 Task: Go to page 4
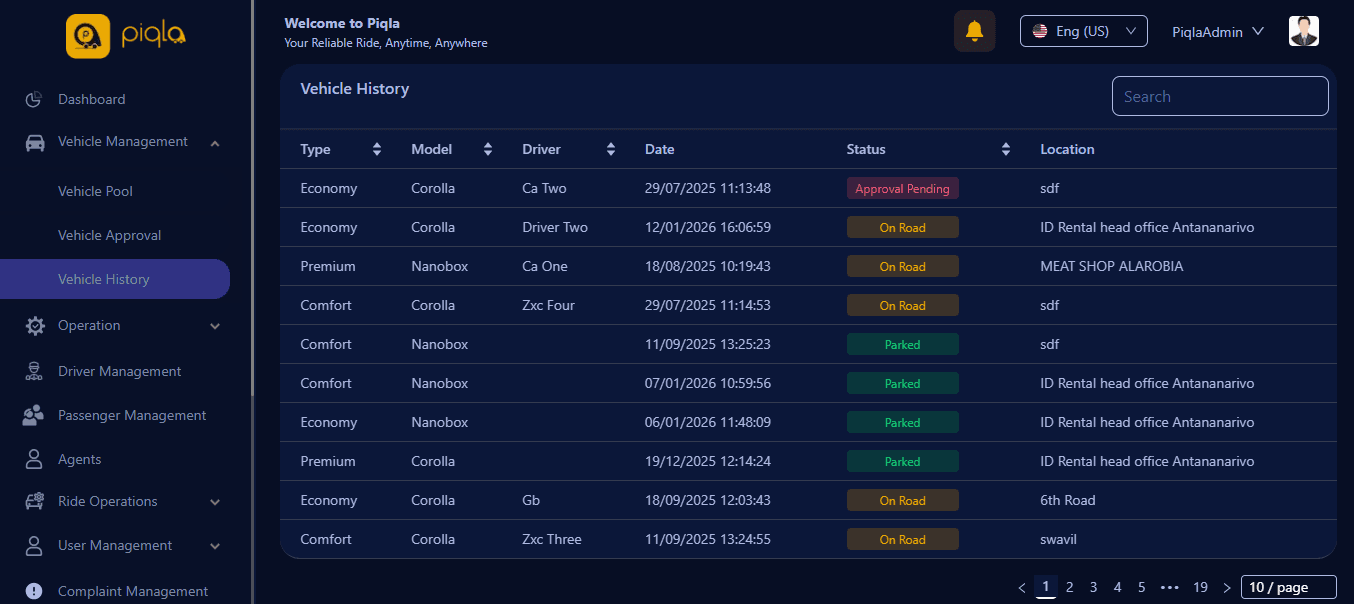[x=1118, y=587]
